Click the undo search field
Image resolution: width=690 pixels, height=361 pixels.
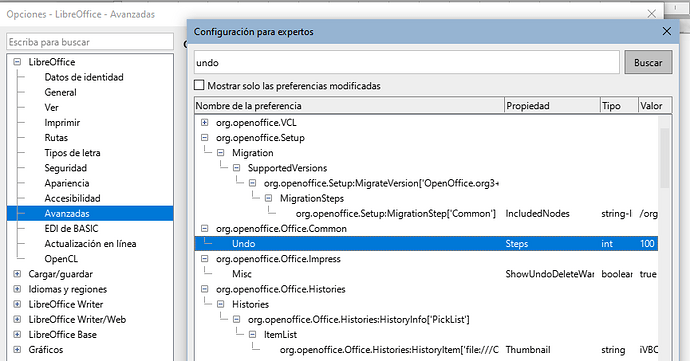tap(407, 63)
